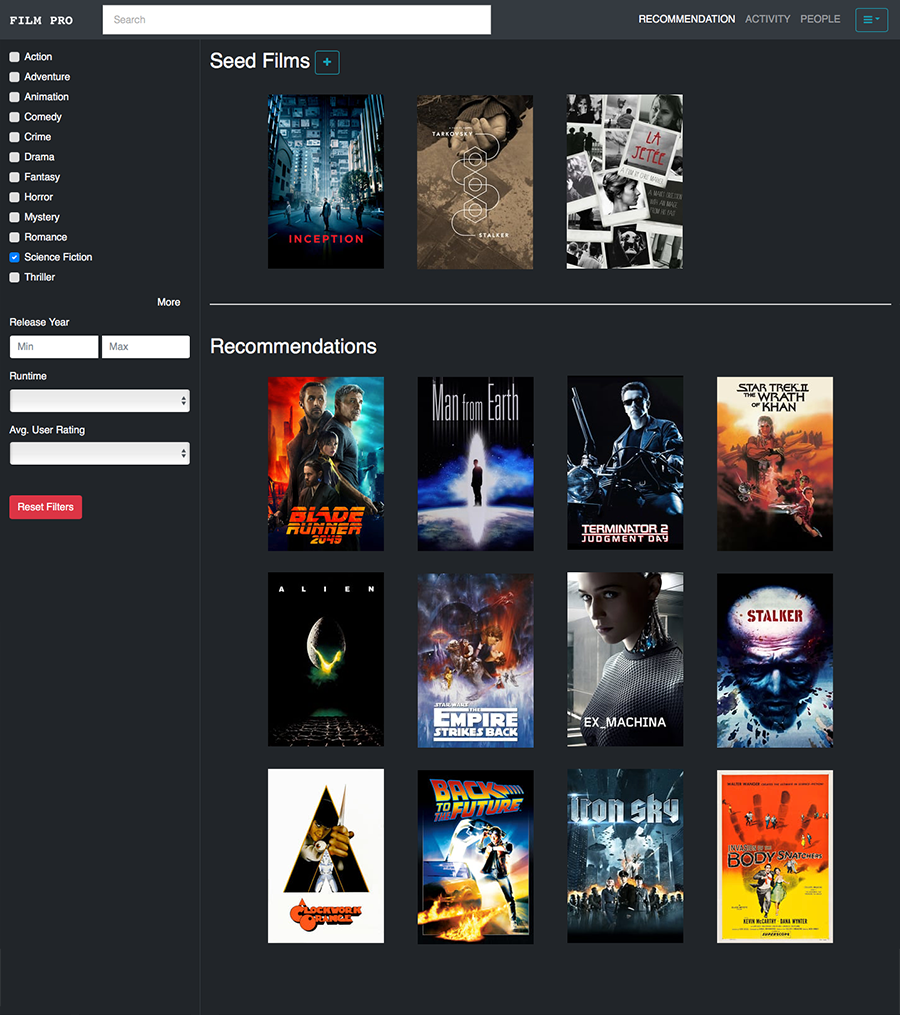Click the blue-faced Stalker recommendation poster

point(774,660)
